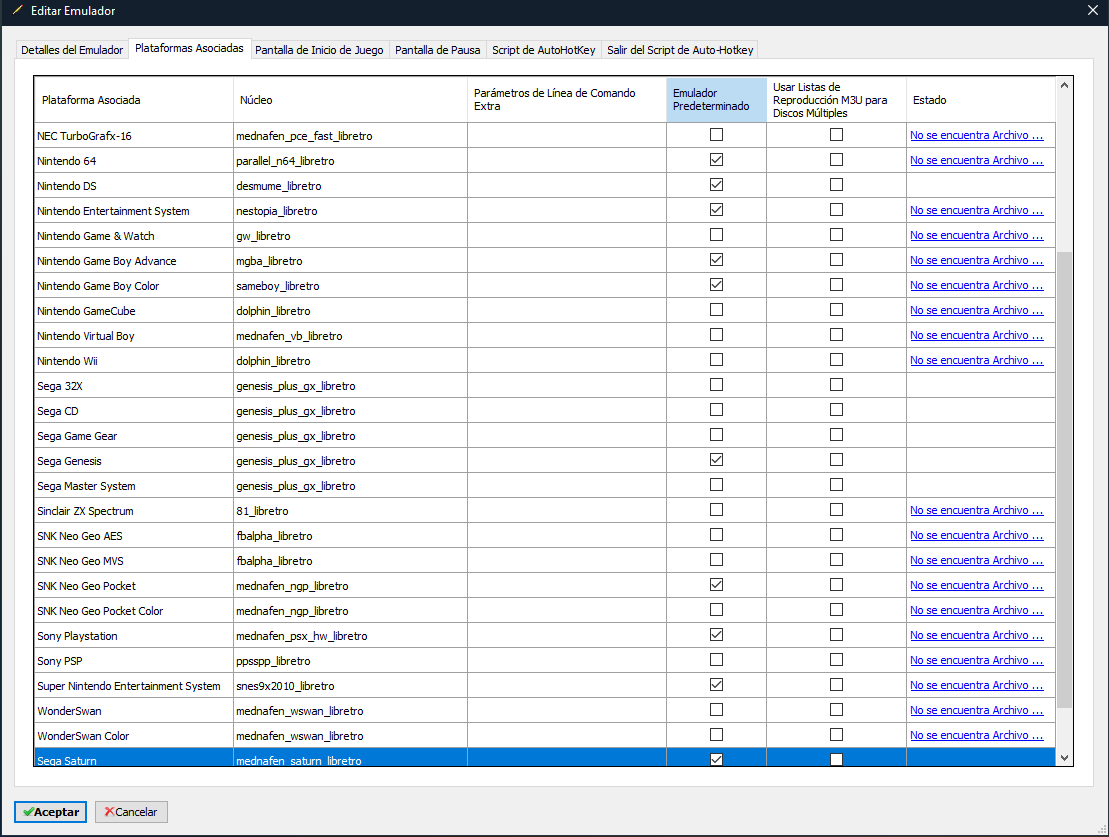Uncheck default emulator for Sega Genesis
This screenshot has height=837, width=1109.
pos(716,460)
